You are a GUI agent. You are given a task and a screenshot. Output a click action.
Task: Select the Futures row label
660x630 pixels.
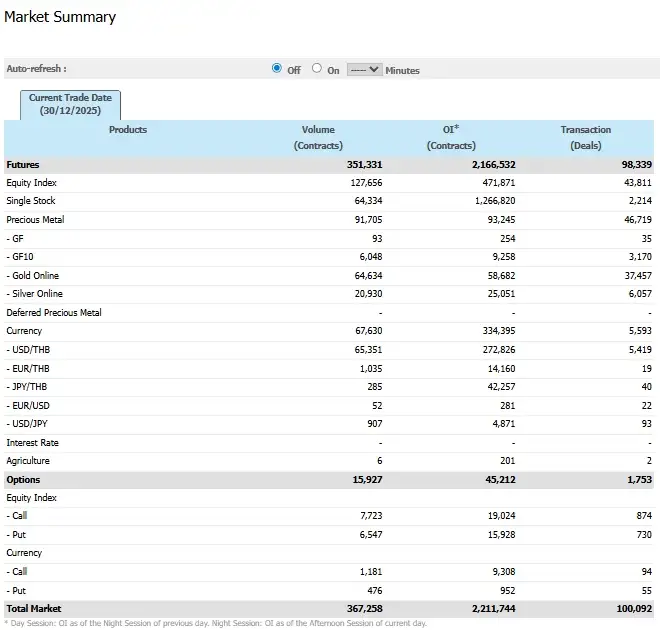click(23, 164)
